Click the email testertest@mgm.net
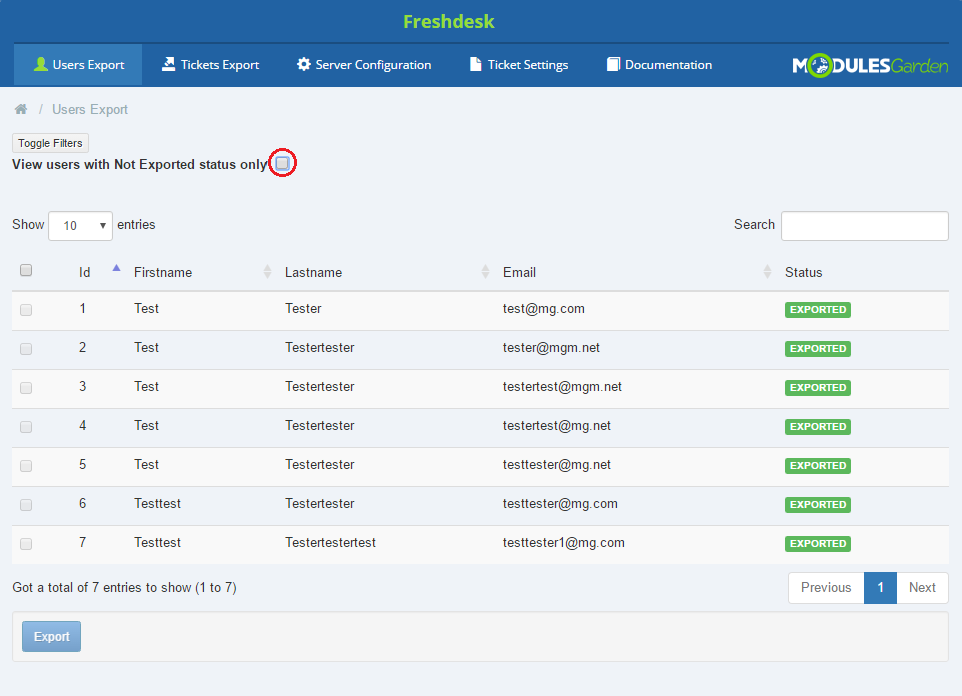 tap(562, 387)
